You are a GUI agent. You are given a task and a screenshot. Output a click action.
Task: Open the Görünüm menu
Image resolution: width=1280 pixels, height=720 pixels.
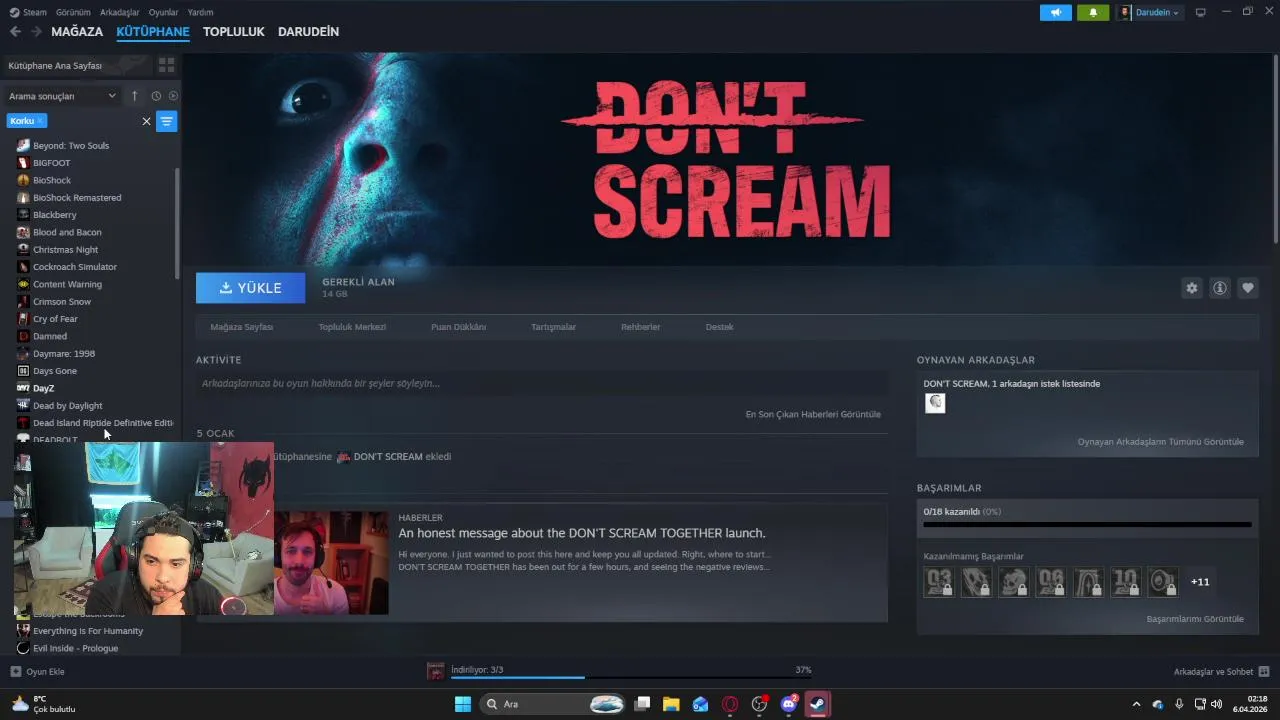coord(73,12)
